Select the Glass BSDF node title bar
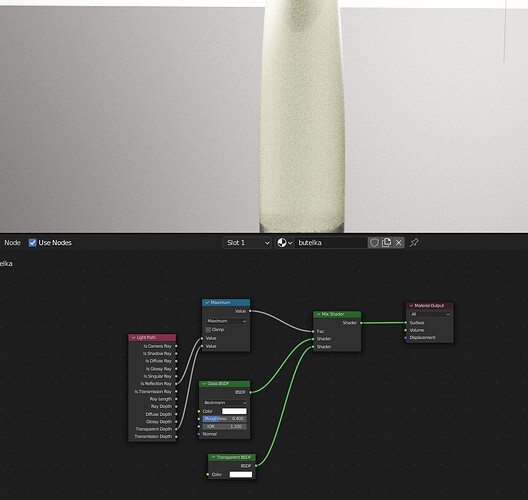Image resolution: width=528 pixels, height=500 pixels. point(225,384)
